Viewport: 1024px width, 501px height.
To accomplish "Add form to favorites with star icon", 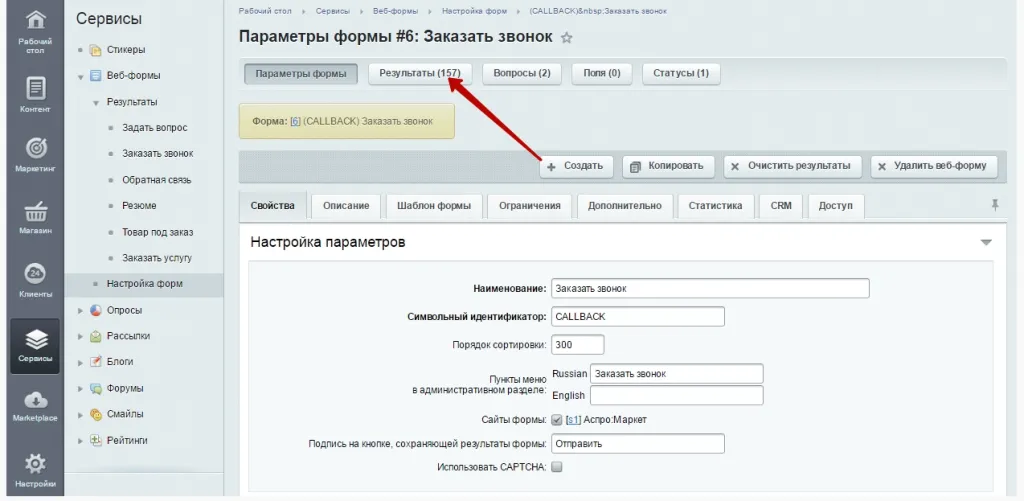I will (567, 38).
